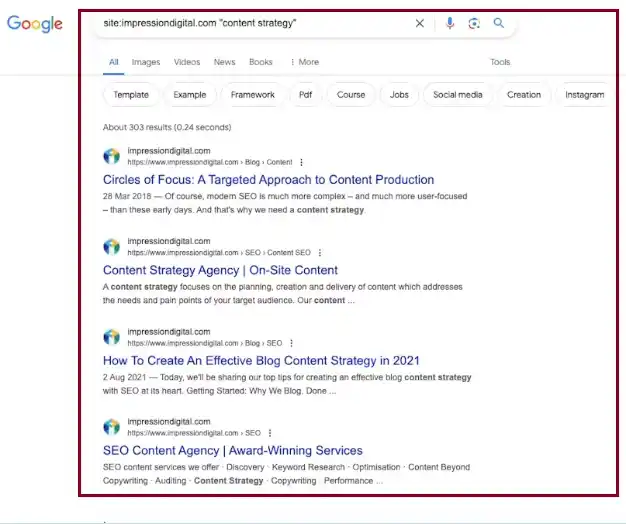Viewport: 626px width, 524px height.
Task: Open three-dot menu for last SEO result
Action: coord(270,433)
